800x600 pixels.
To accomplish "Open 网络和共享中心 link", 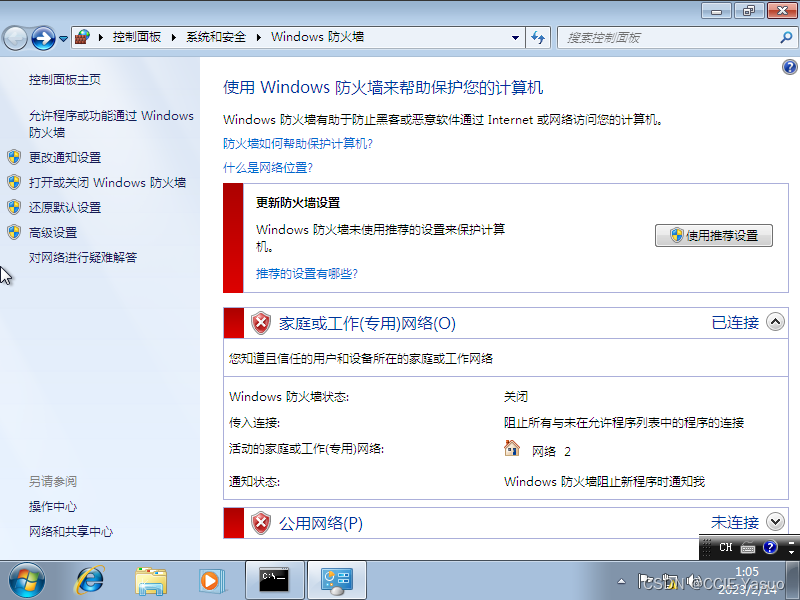I will 71,532.
